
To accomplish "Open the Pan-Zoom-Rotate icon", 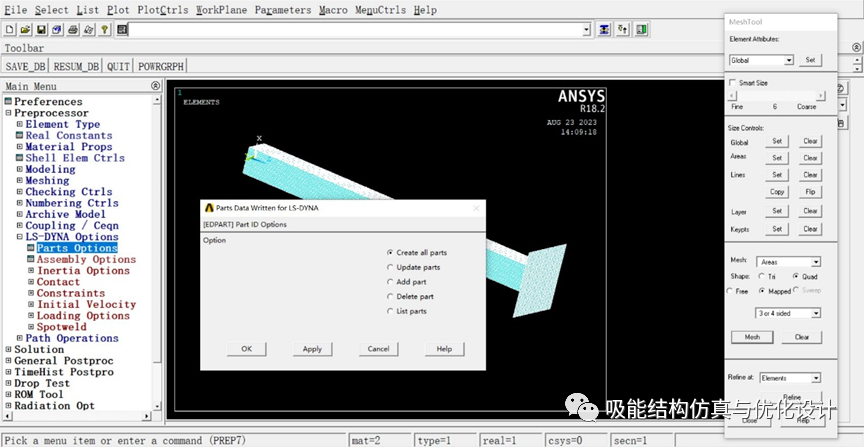I will point(57,30).
